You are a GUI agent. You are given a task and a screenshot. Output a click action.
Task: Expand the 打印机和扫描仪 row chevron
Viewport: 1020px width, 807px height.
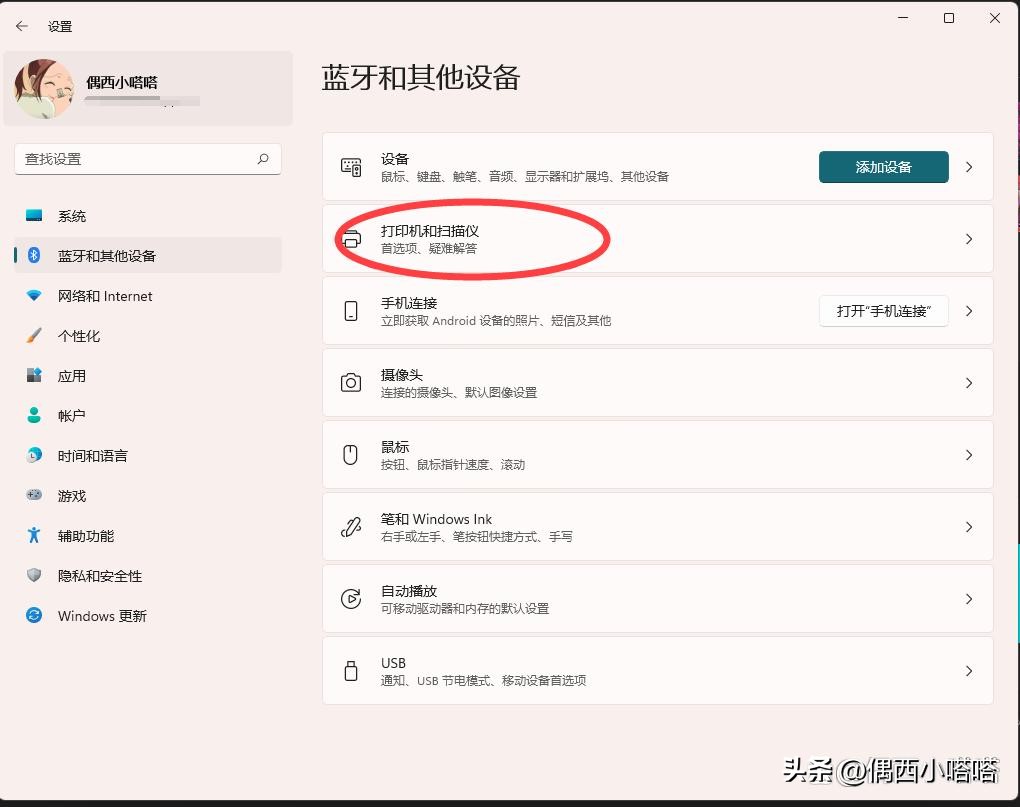[968, 239]
